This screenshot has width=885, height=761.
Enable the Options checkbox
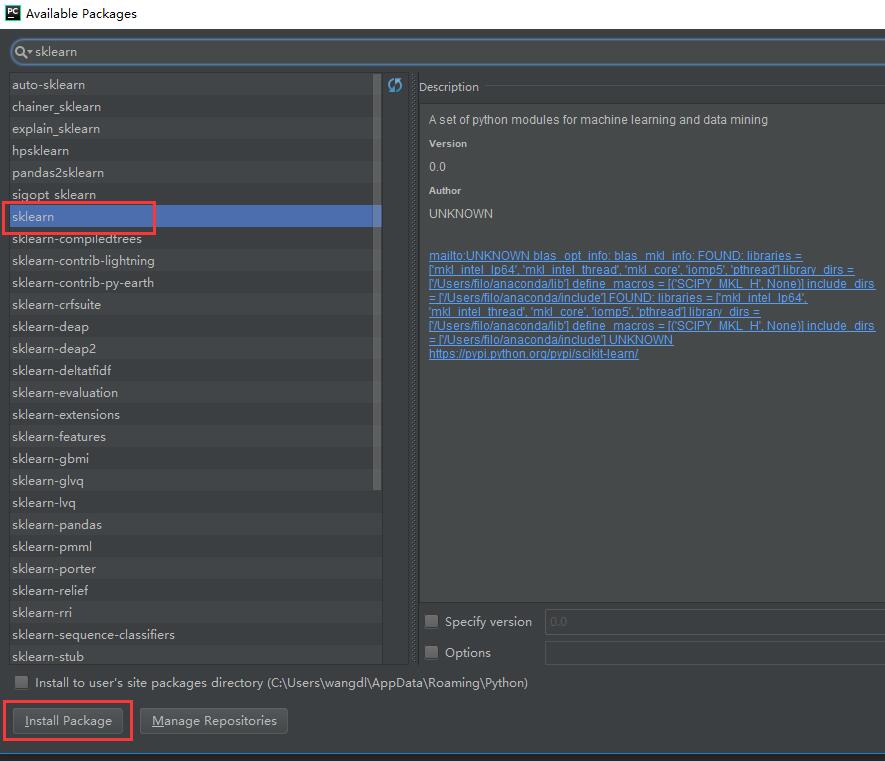click(x=432, y=653)
